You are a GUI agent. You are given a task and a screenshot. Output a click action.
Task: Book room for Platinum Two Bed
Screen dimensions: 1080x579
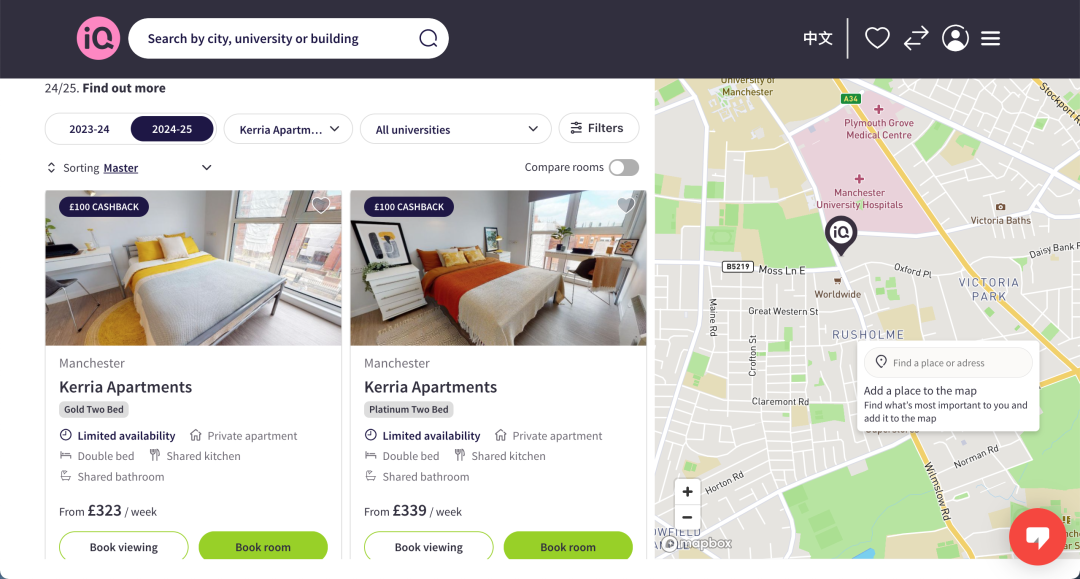click(x=568, y=547)
